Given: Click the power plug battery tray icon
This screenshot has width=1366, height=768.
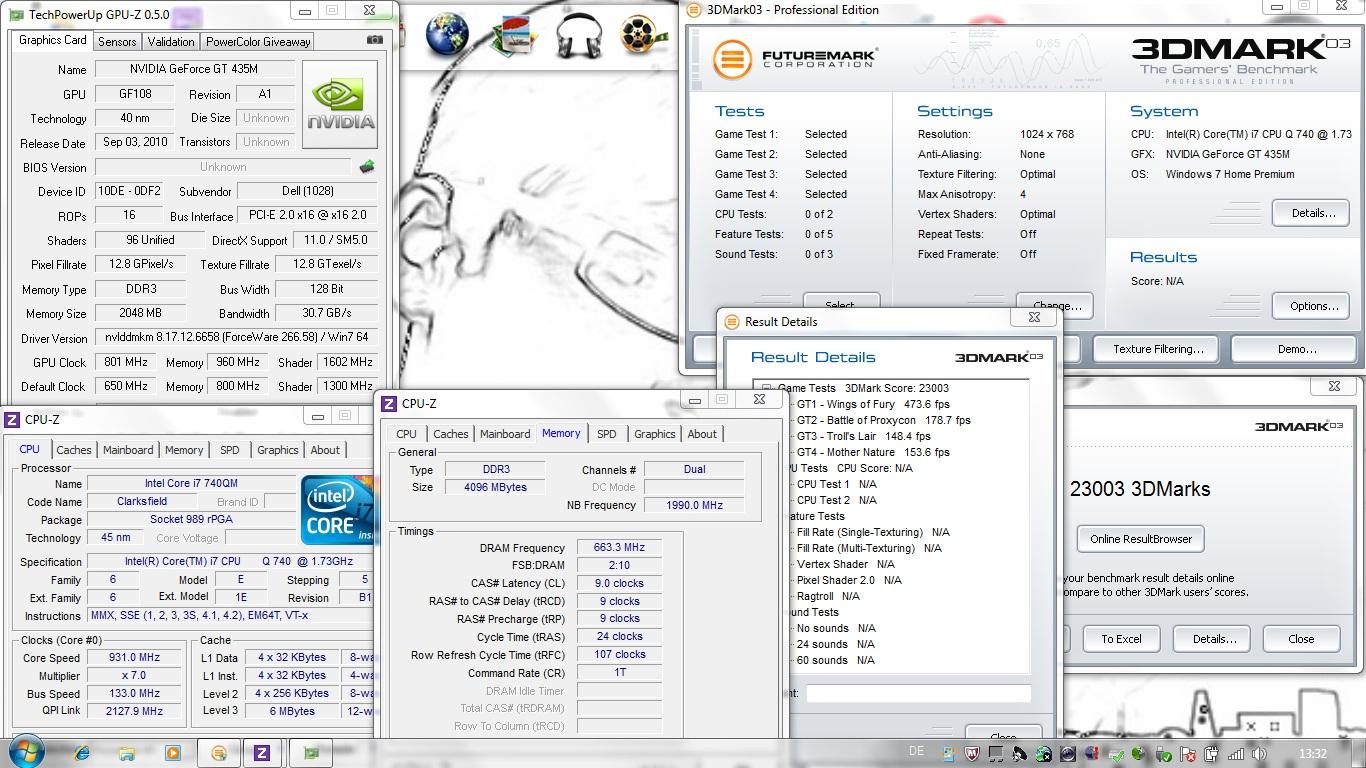Looking at the screenshot, I should pos(1211,754).
